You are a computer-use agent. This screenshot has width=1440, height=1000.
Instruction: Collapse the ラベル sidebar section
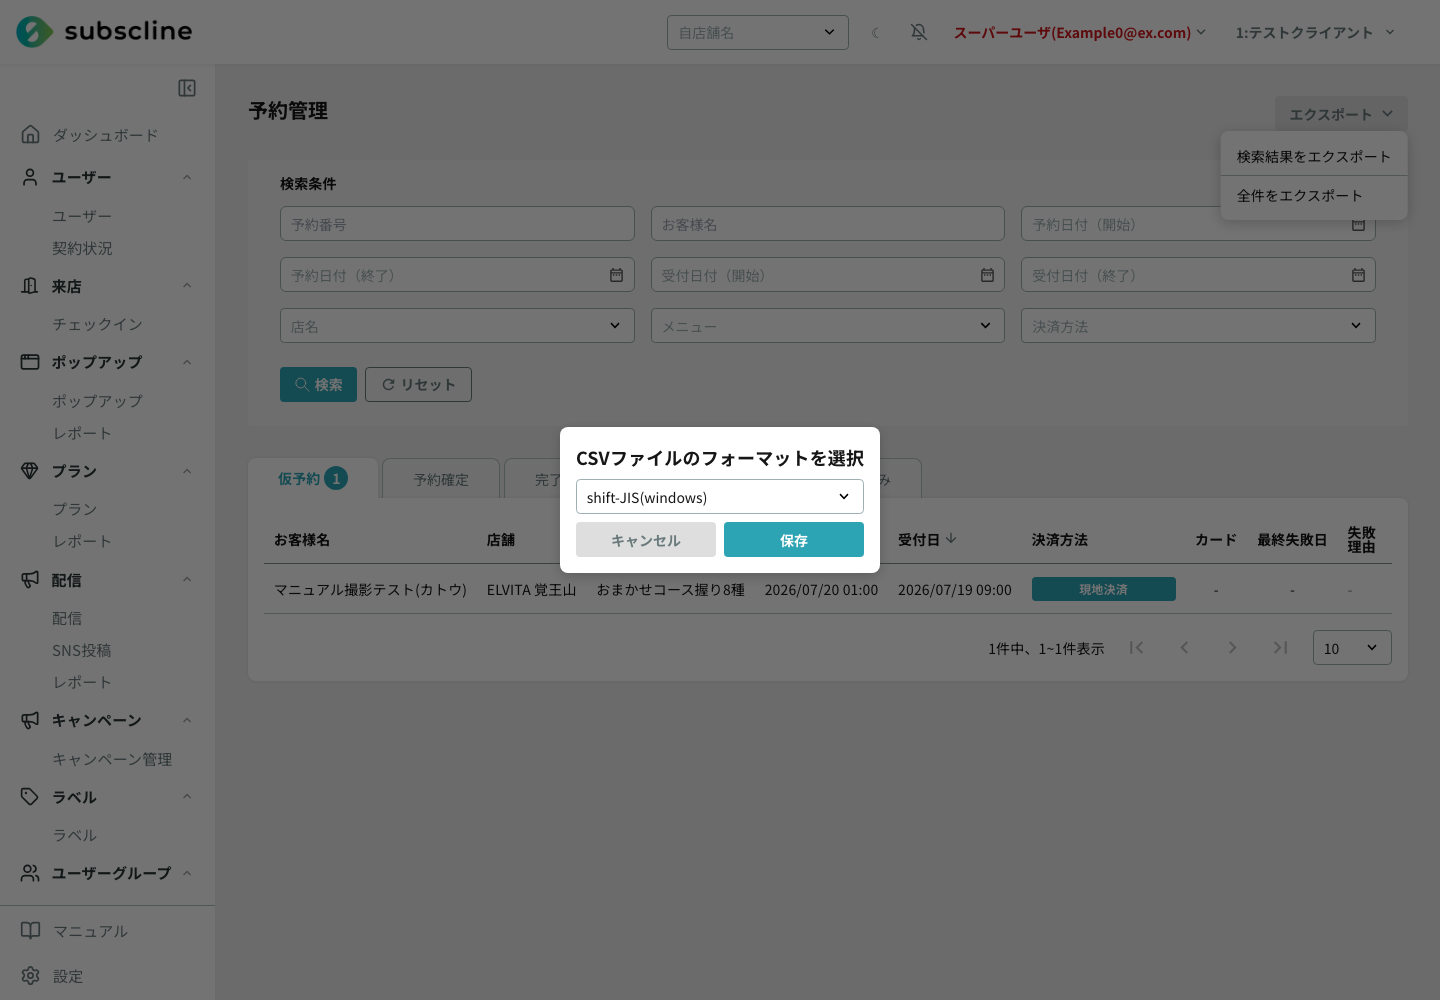pos(187,797)
